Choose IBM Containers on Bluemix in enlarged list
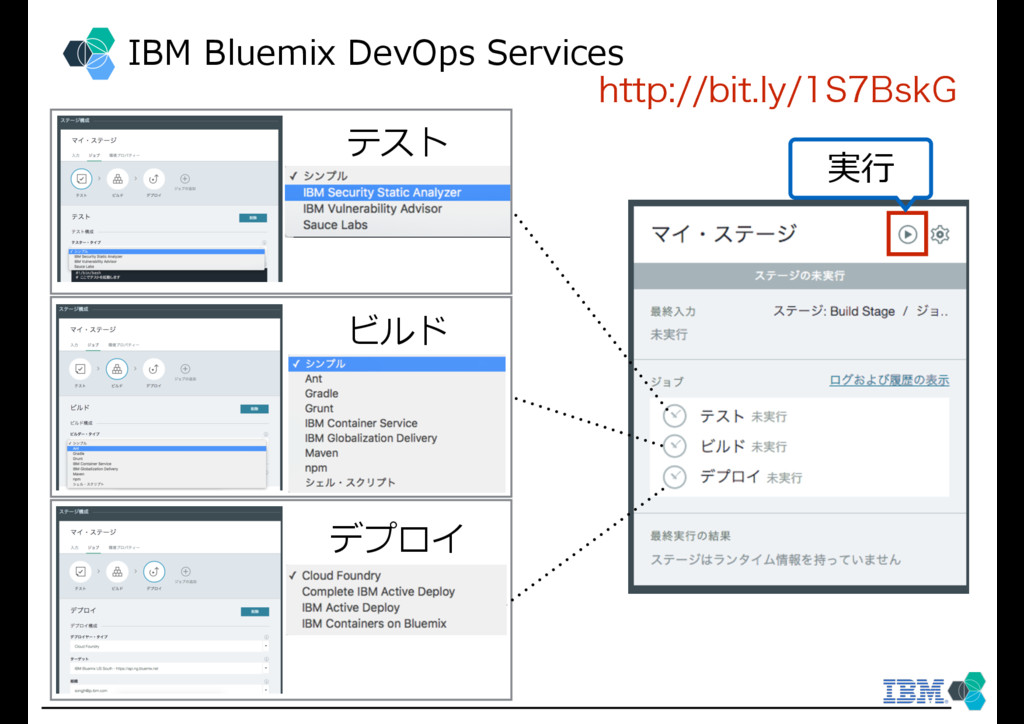The image size is (1024, 724). 396,623
